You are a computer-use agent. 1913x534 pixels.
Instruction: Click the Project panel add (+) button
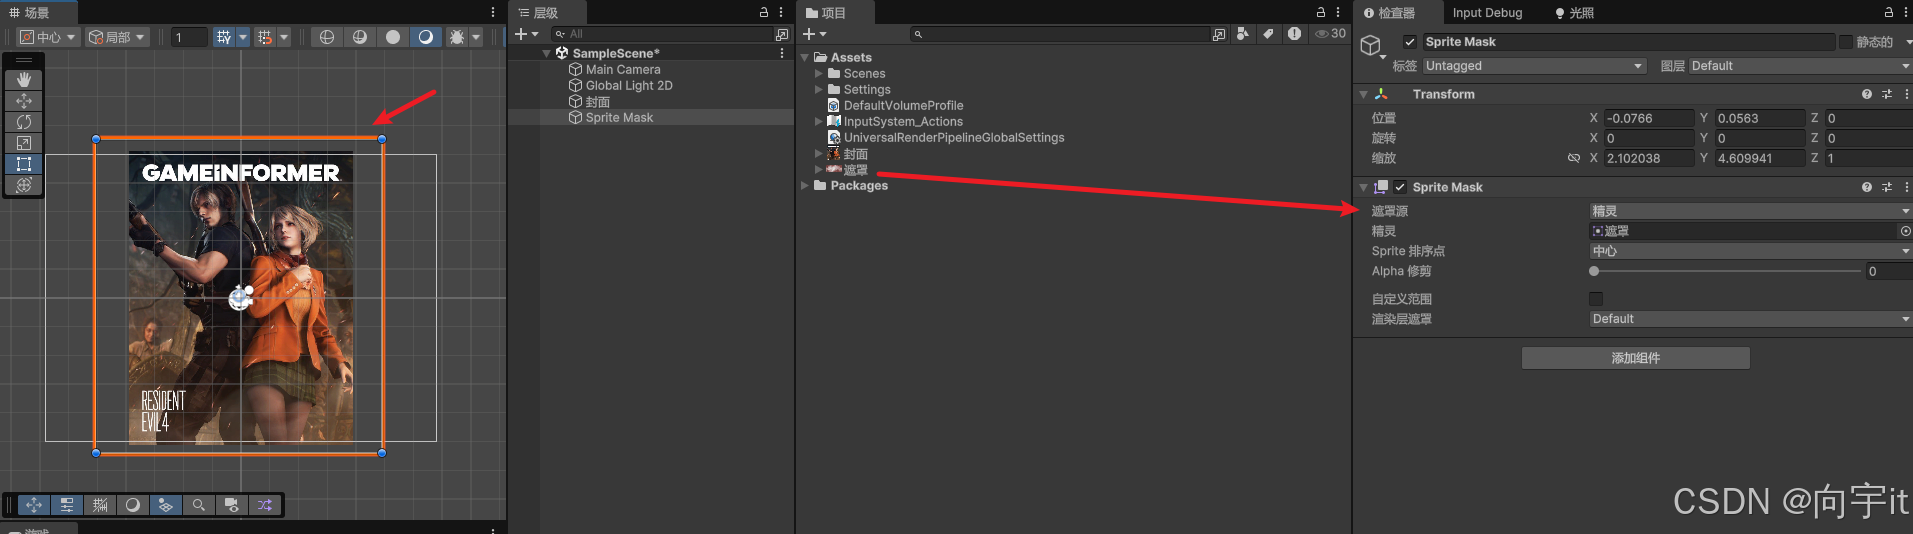click(x=814, y=34)
